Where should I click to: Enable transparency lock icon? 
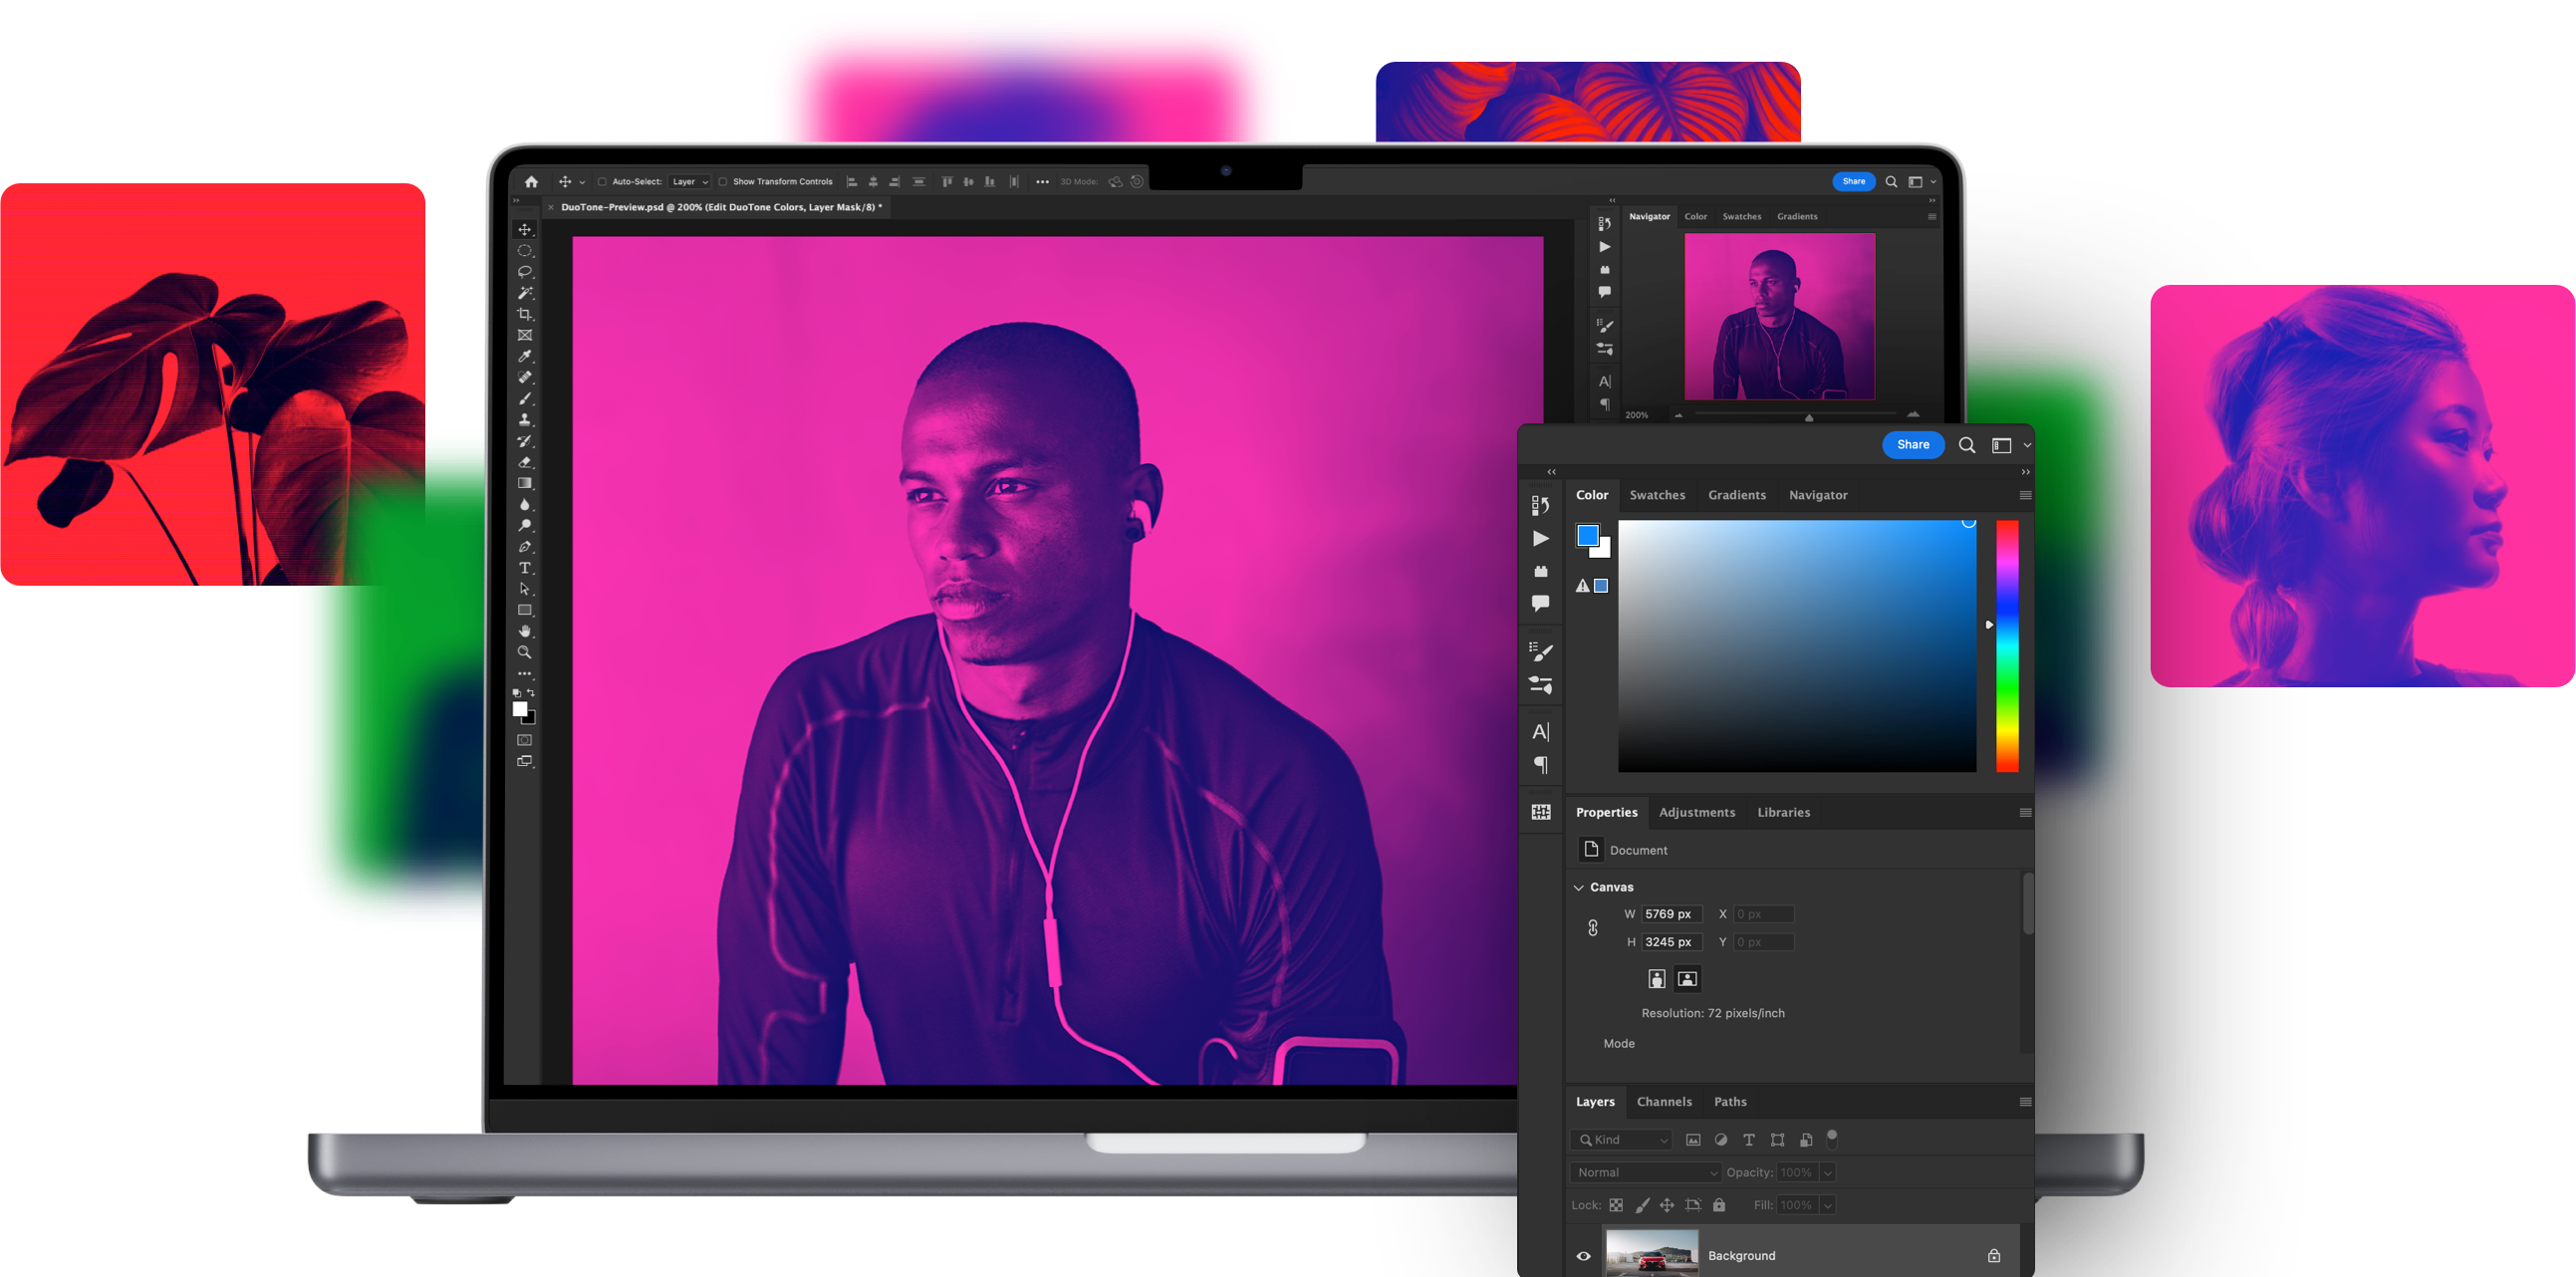coord(1615,1206)
